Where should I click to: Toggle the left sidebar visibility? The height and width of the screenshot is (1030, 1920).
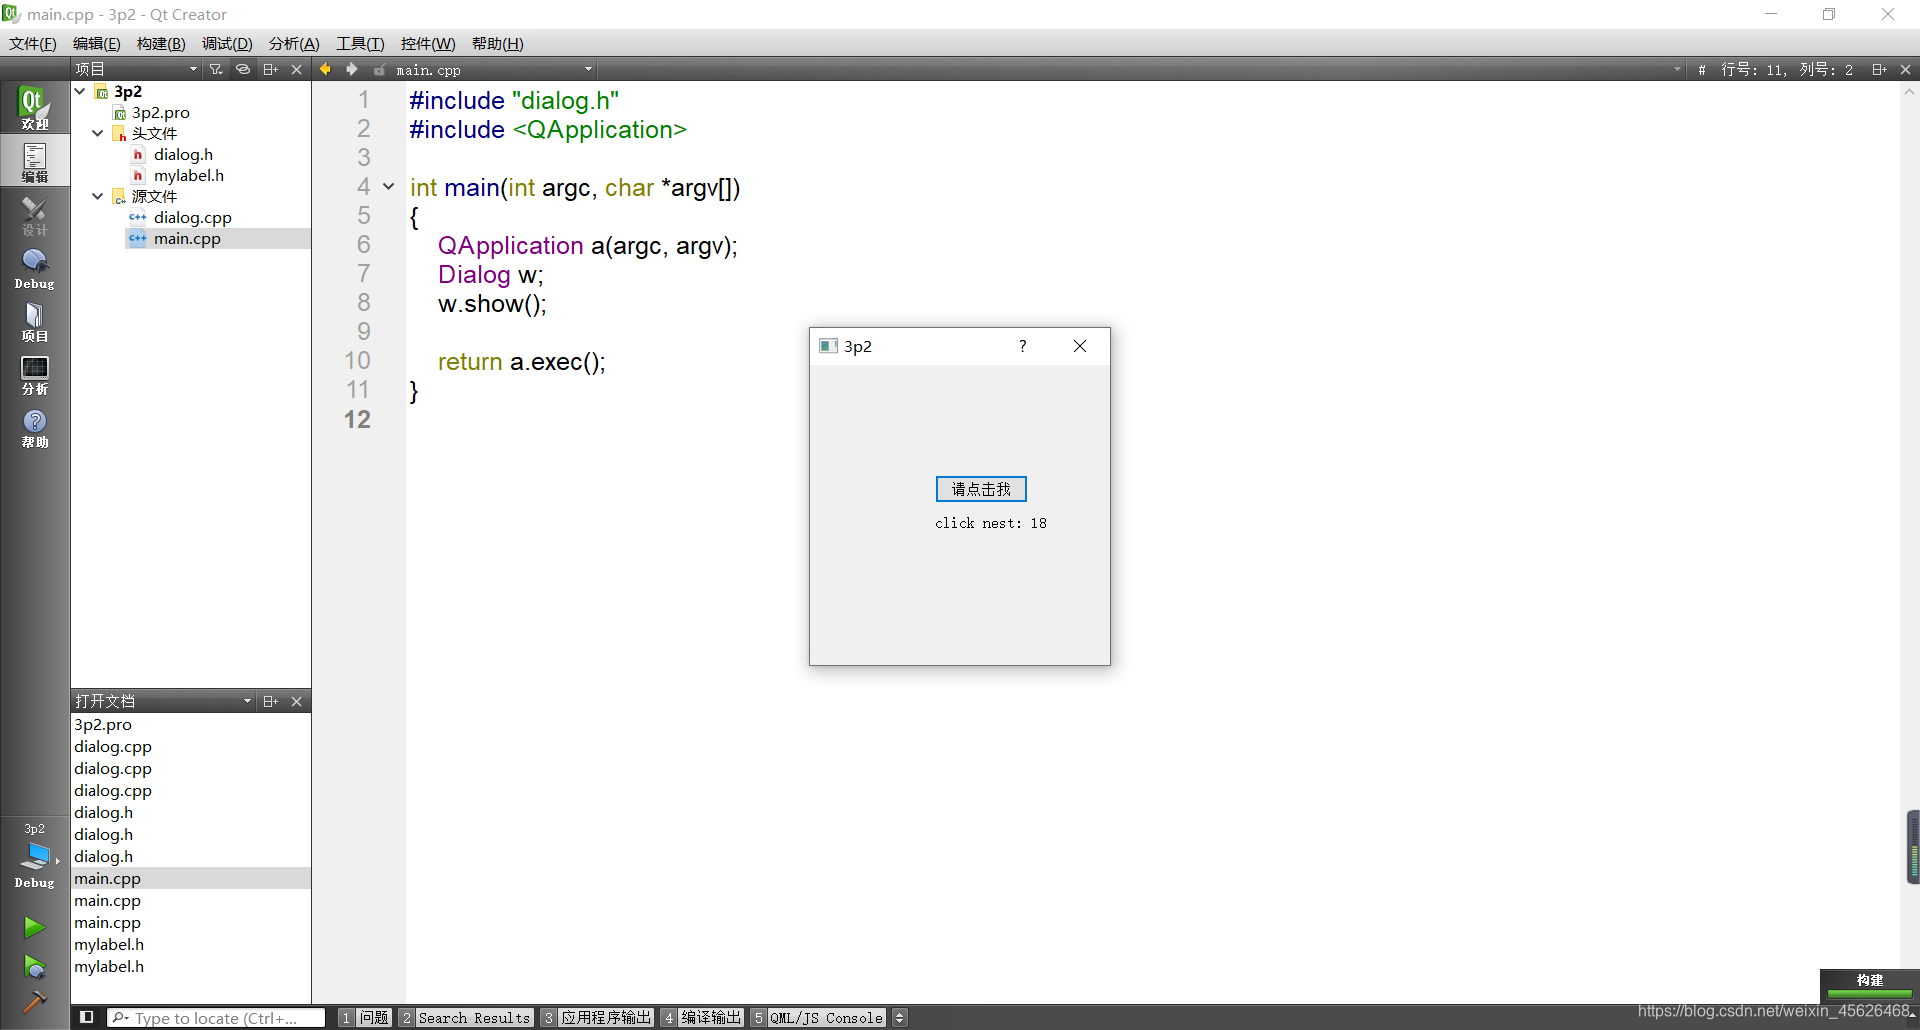click(87, 1017)
